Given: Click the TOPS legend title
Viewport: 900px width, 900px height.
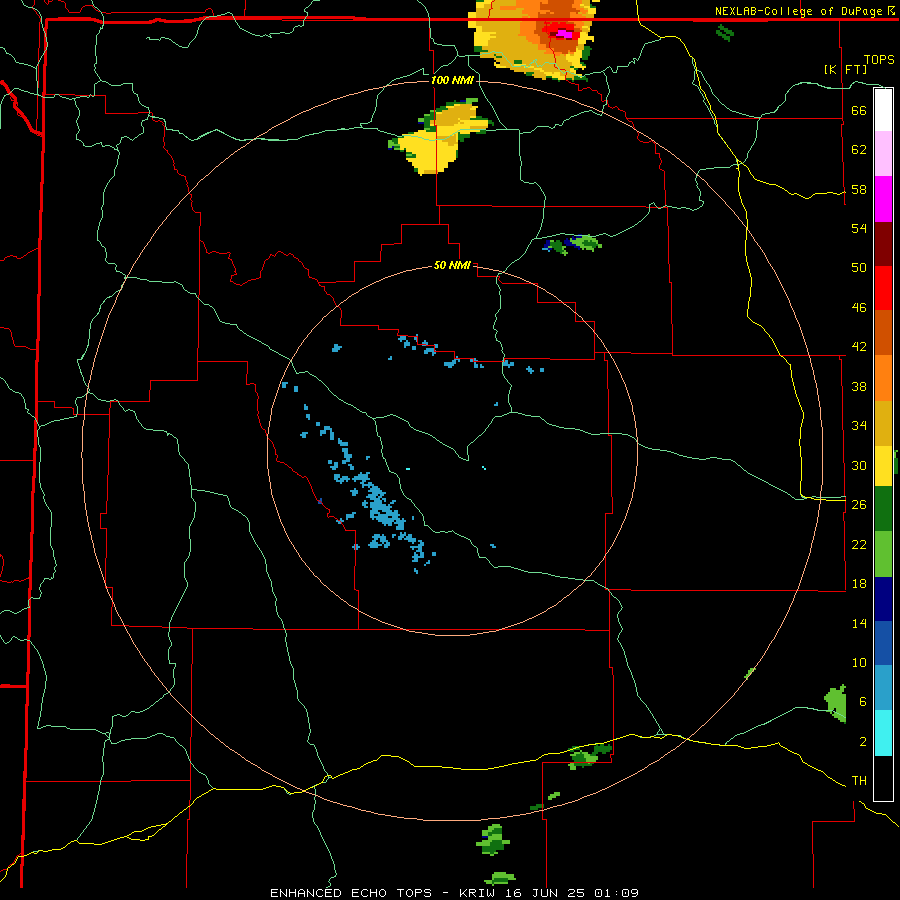Looking at the screenshot, I should (x=879, y=60).
